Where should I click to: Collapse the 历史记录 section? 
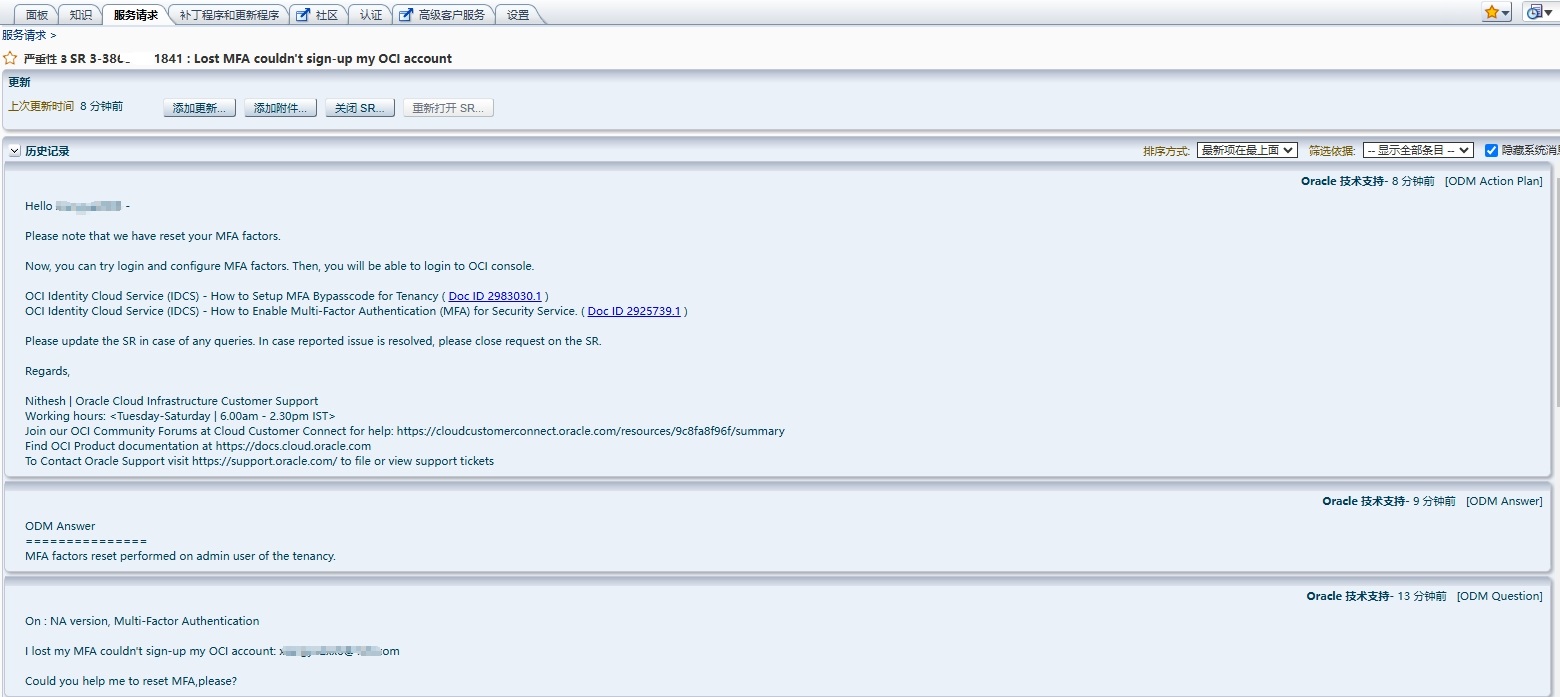point(15,151)
